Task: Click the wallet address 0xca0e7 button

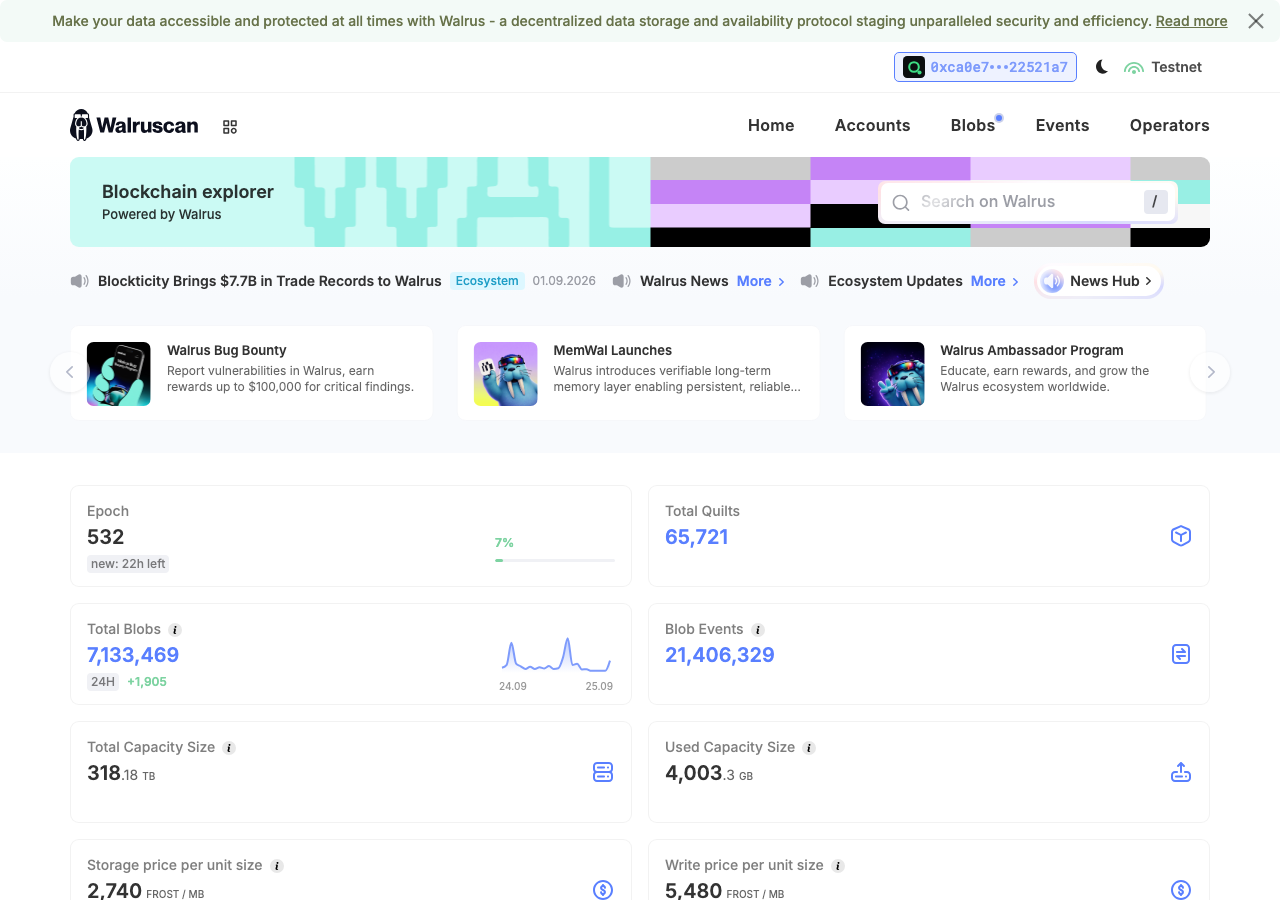Action: 985,67
